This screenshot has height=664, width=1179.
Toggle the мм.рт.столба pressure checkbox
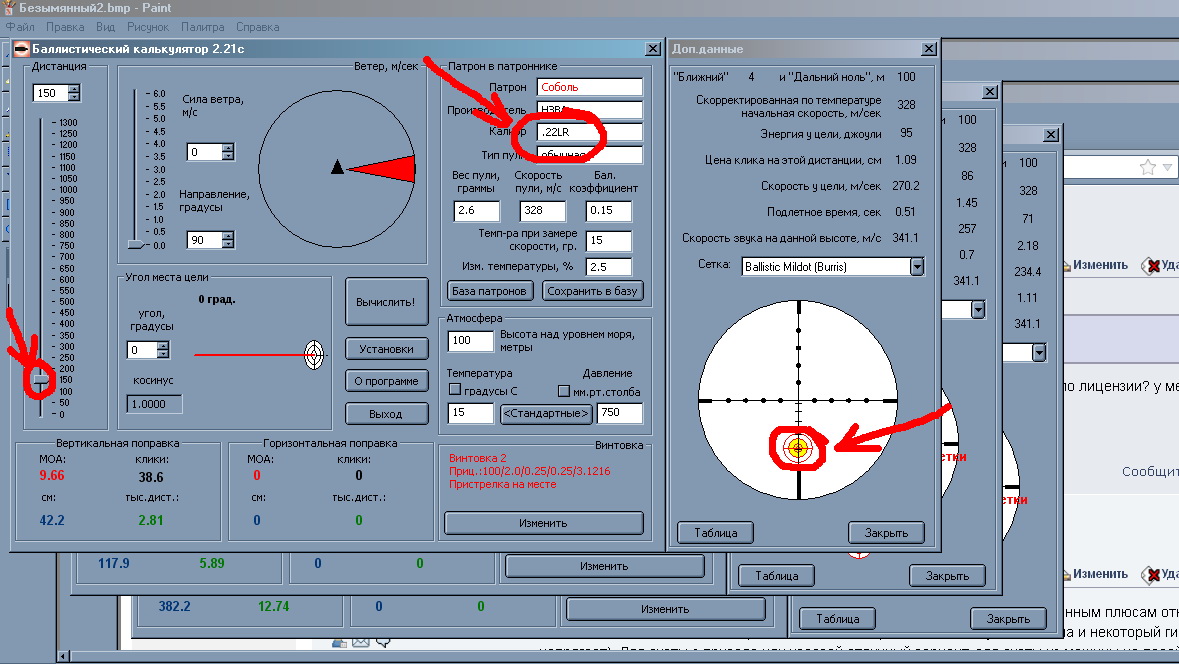tap(563, 391)
